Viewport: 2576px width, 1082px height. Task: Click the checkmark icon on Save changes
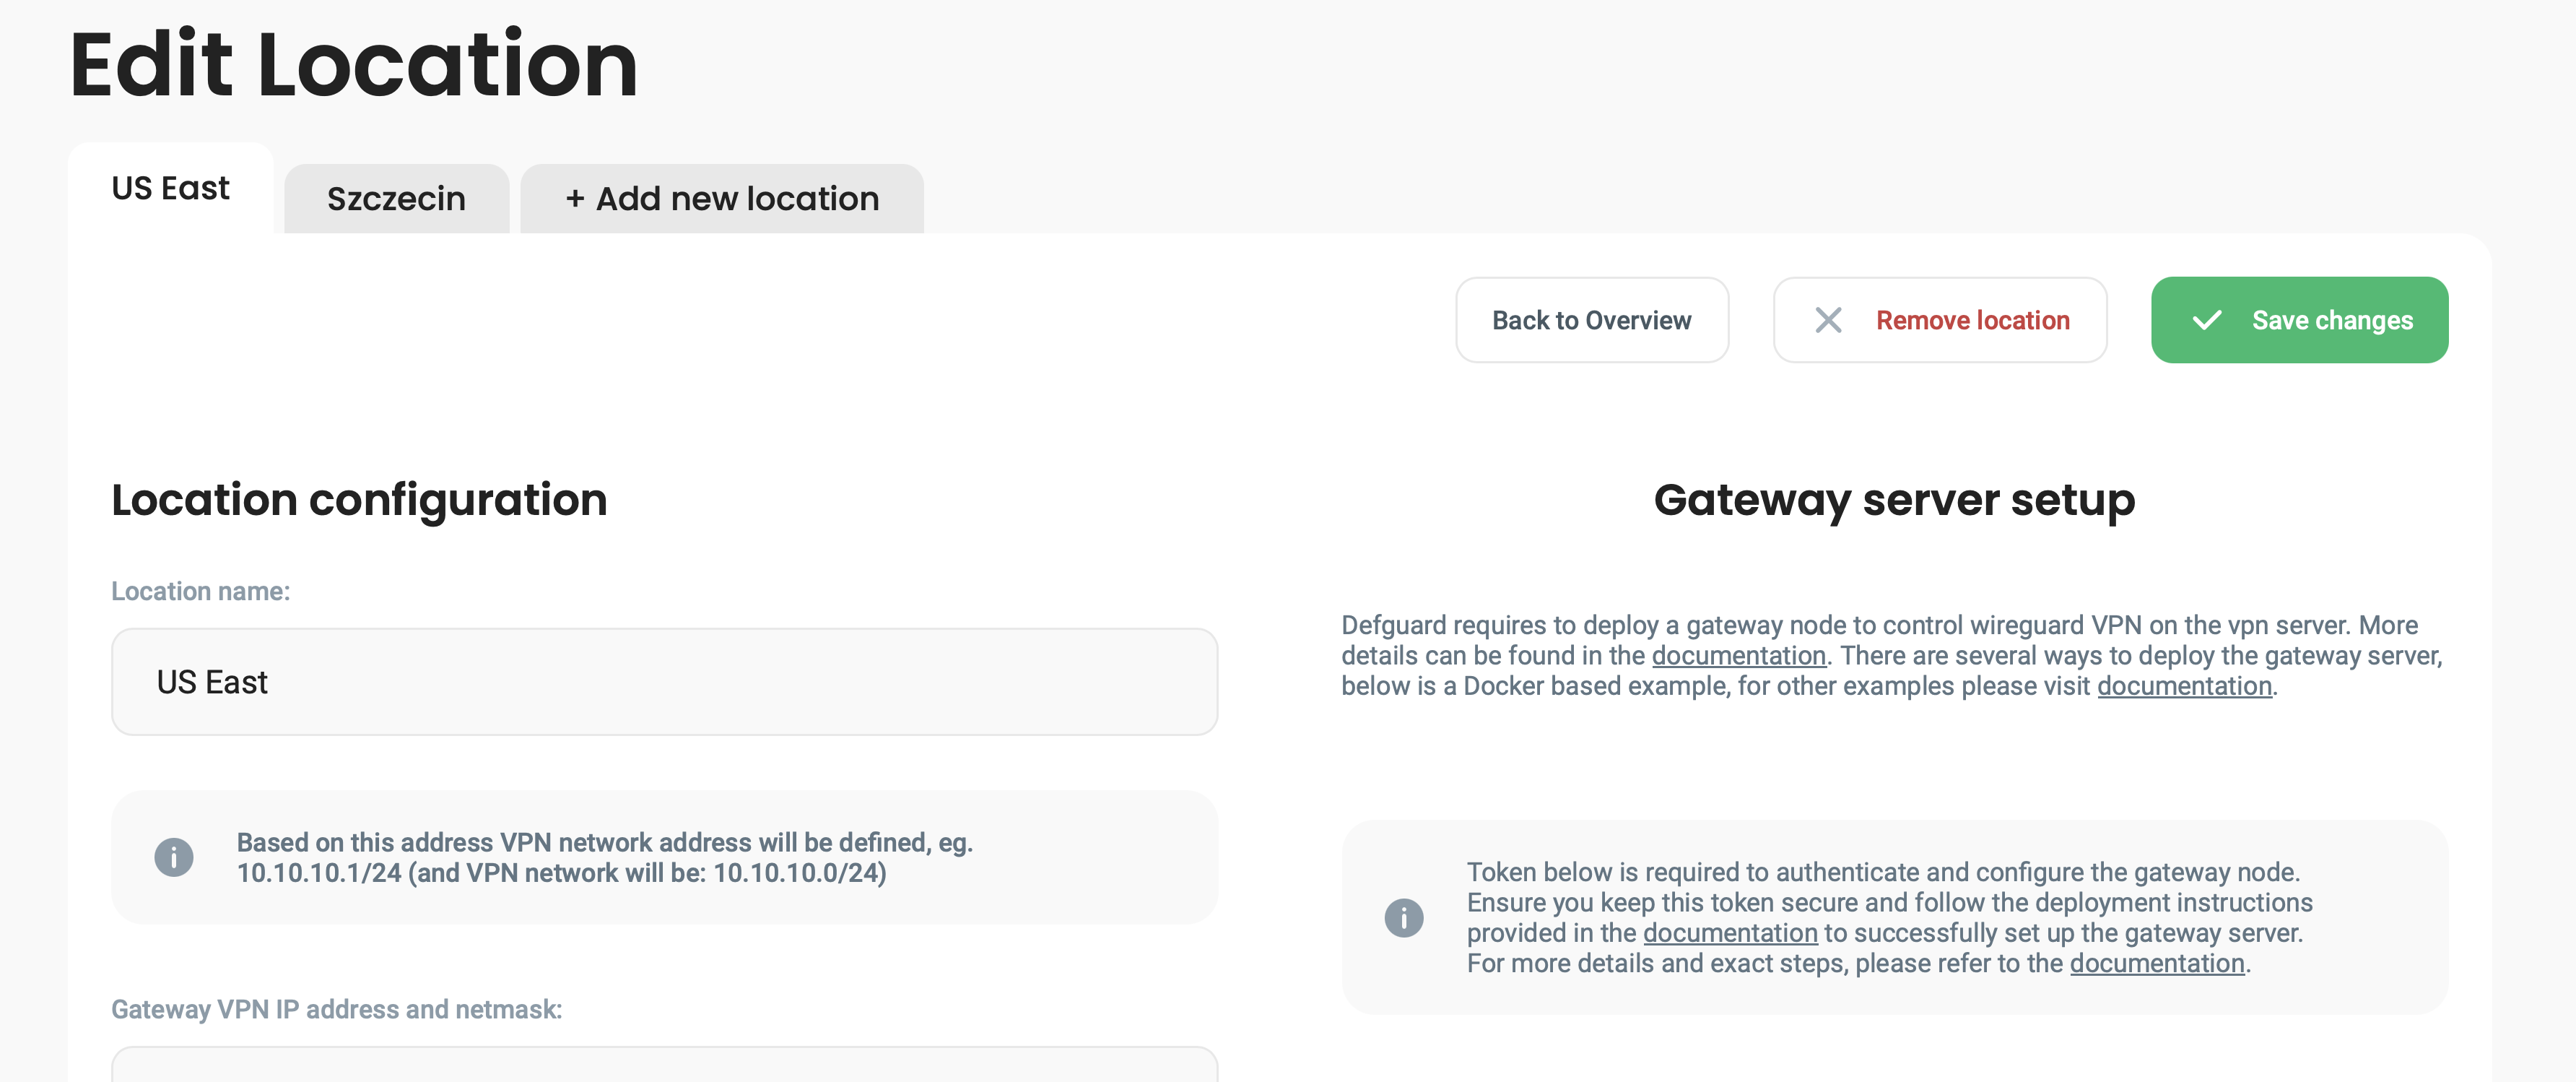[2206, 320]
